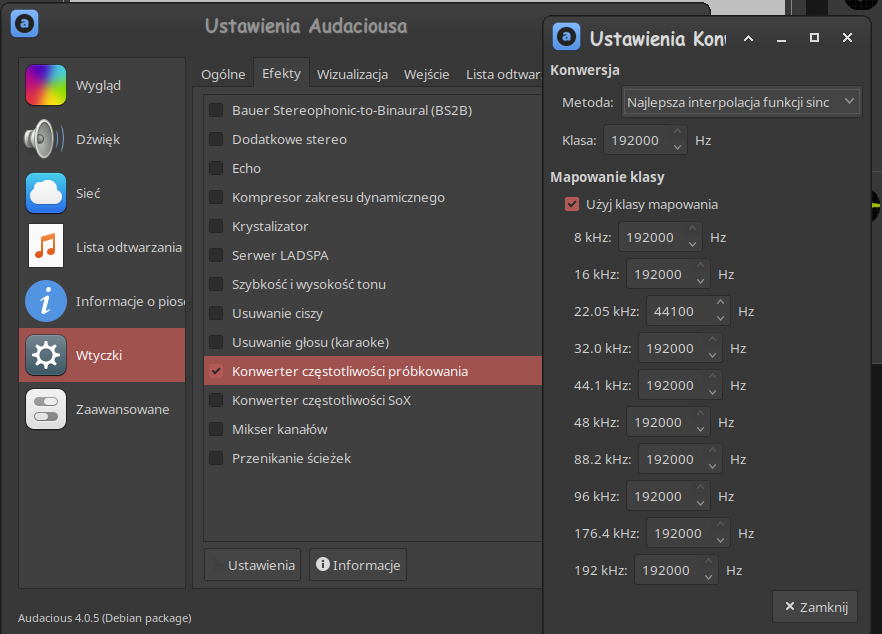
Task: Open the Informacje o piosence info icon
Action: [46, 301]
